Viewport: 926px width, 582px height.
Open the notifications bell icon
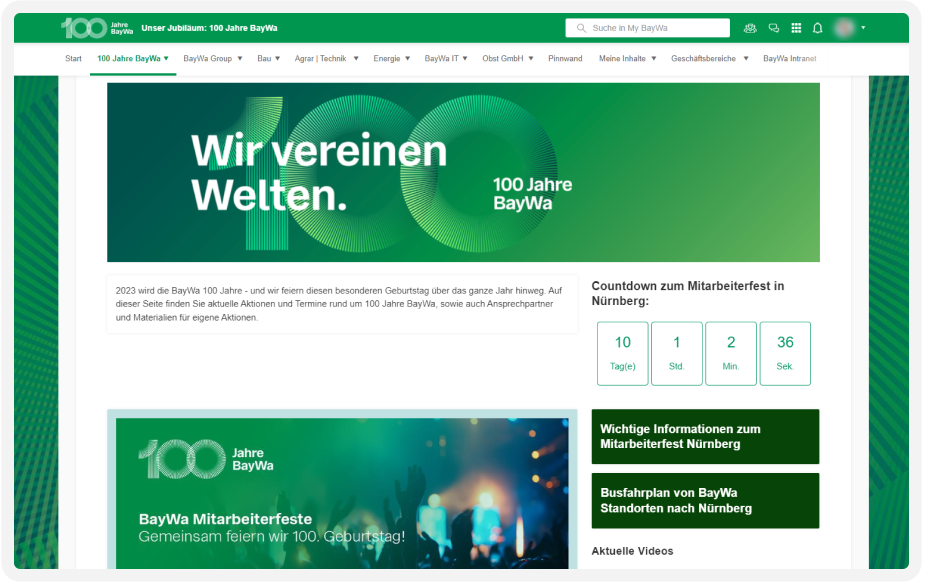818,28
